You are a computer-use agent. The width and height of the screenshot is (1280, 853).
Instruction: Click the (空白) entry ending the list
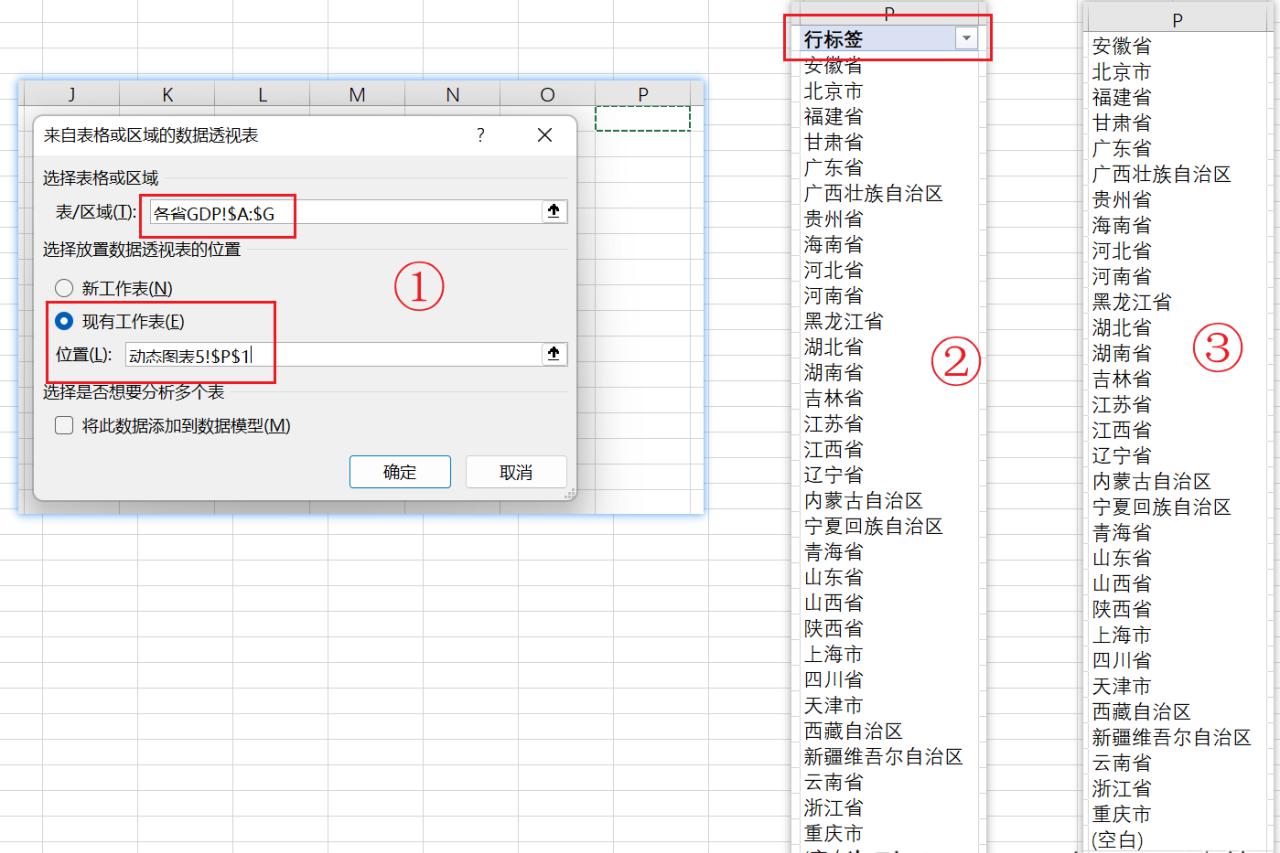pos(1117,840)
